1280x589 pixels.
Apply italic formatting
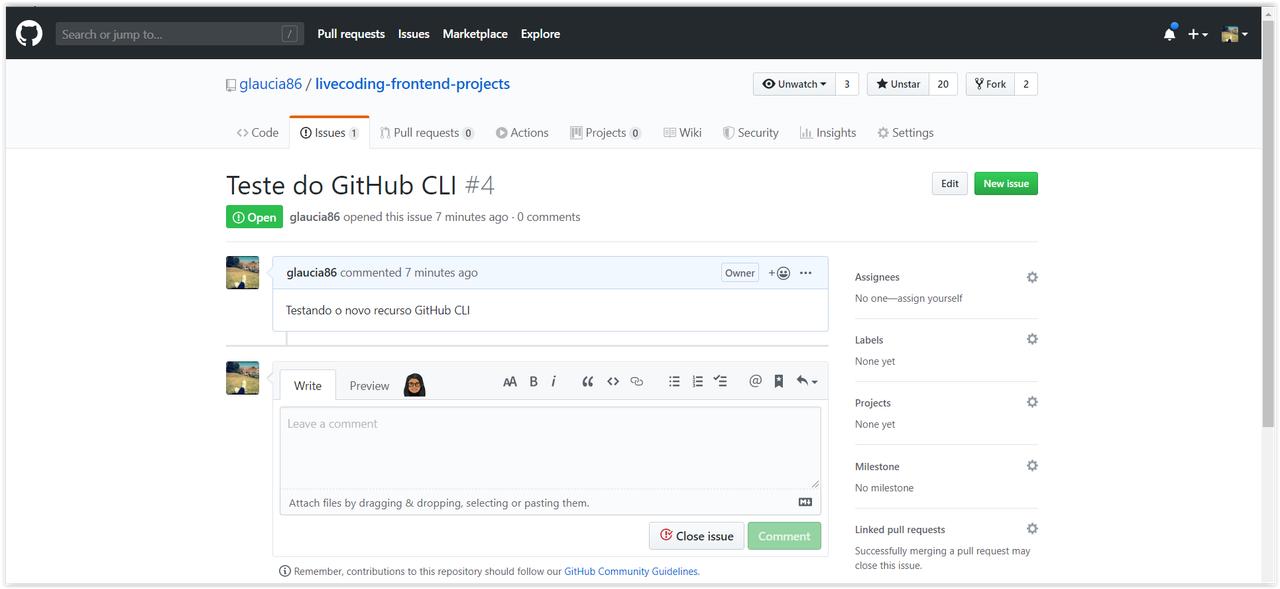(554, 382)
